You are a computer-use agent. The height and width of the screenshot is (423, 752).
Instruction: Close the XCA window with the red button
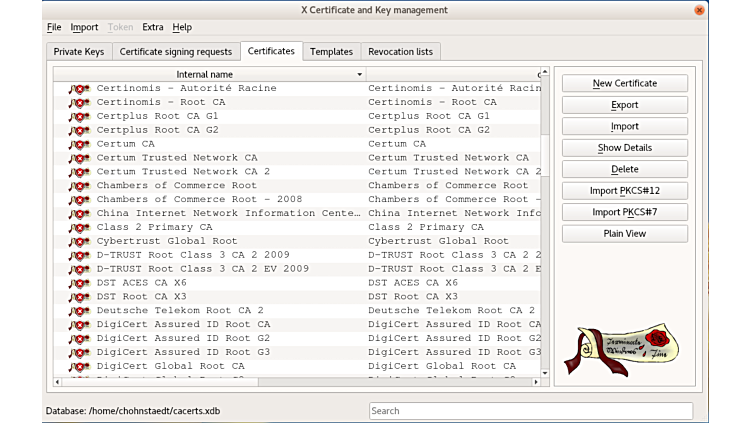pyautogui.click(x=700, y=10)
